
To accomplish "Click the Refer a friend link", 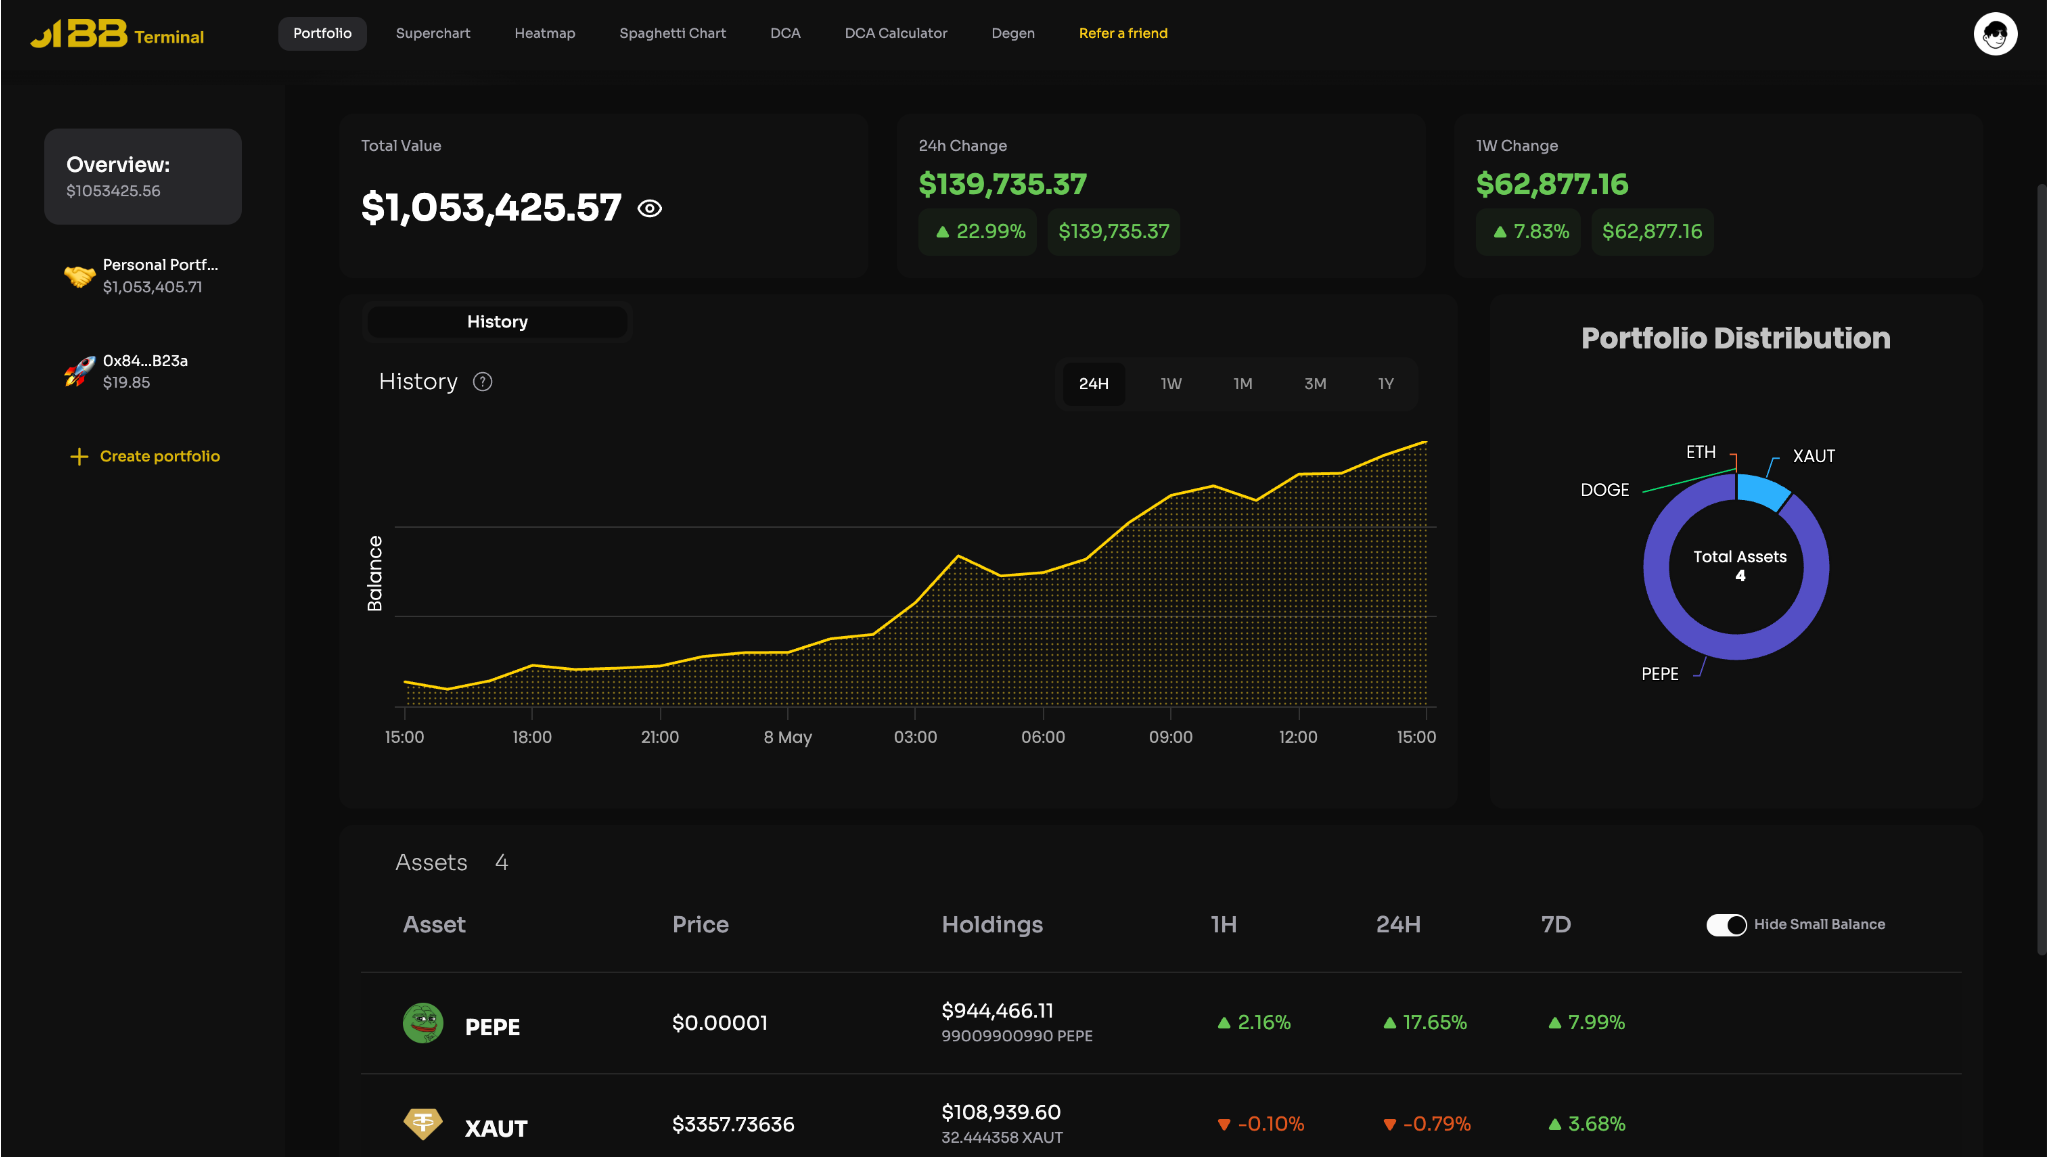I will pyautogui.click(x=1123, y=34).
